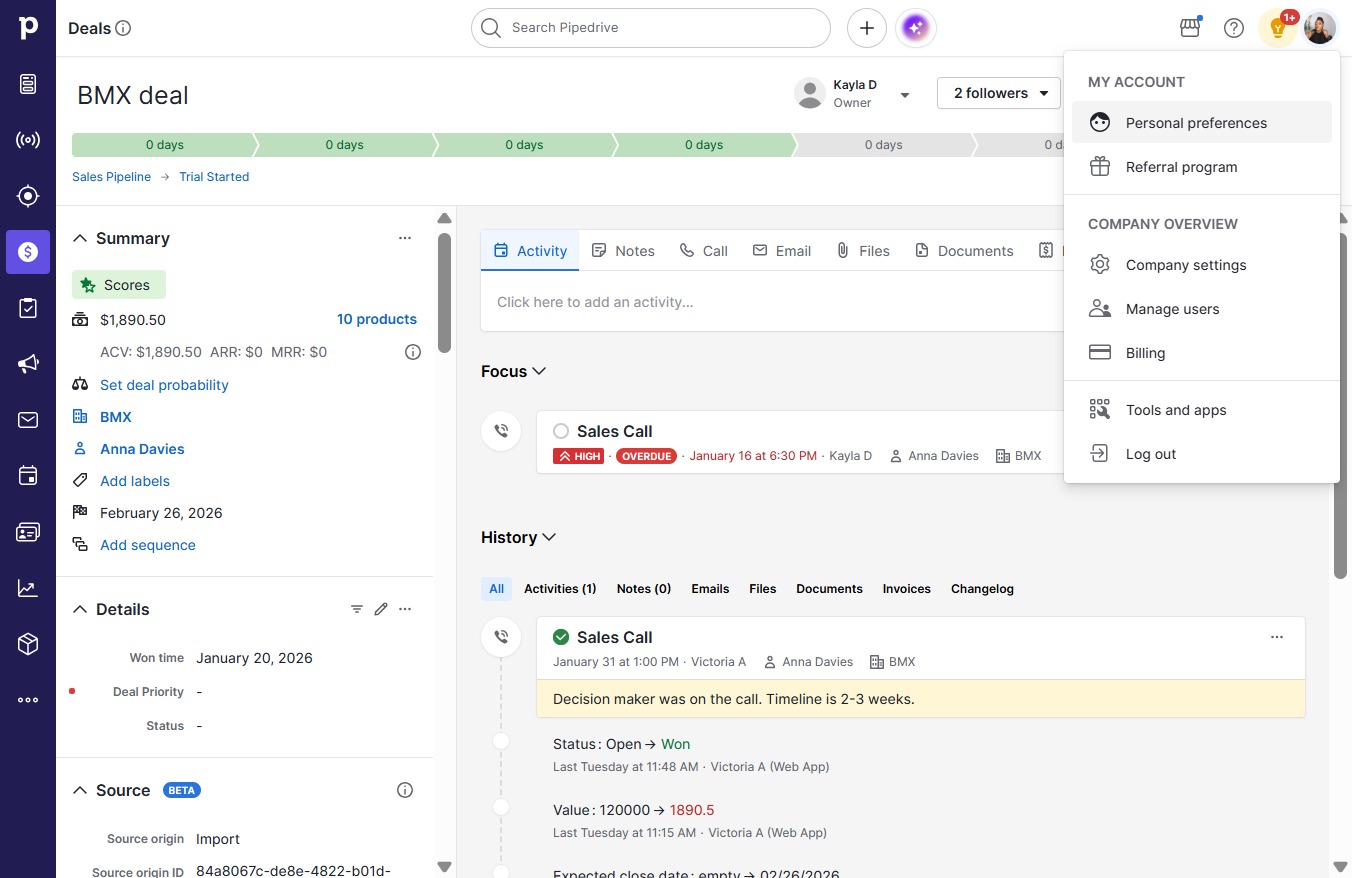This screenshot has width=1352, height=878.
Task: Open Products via the box icon
Action: (x=28, y=644)
